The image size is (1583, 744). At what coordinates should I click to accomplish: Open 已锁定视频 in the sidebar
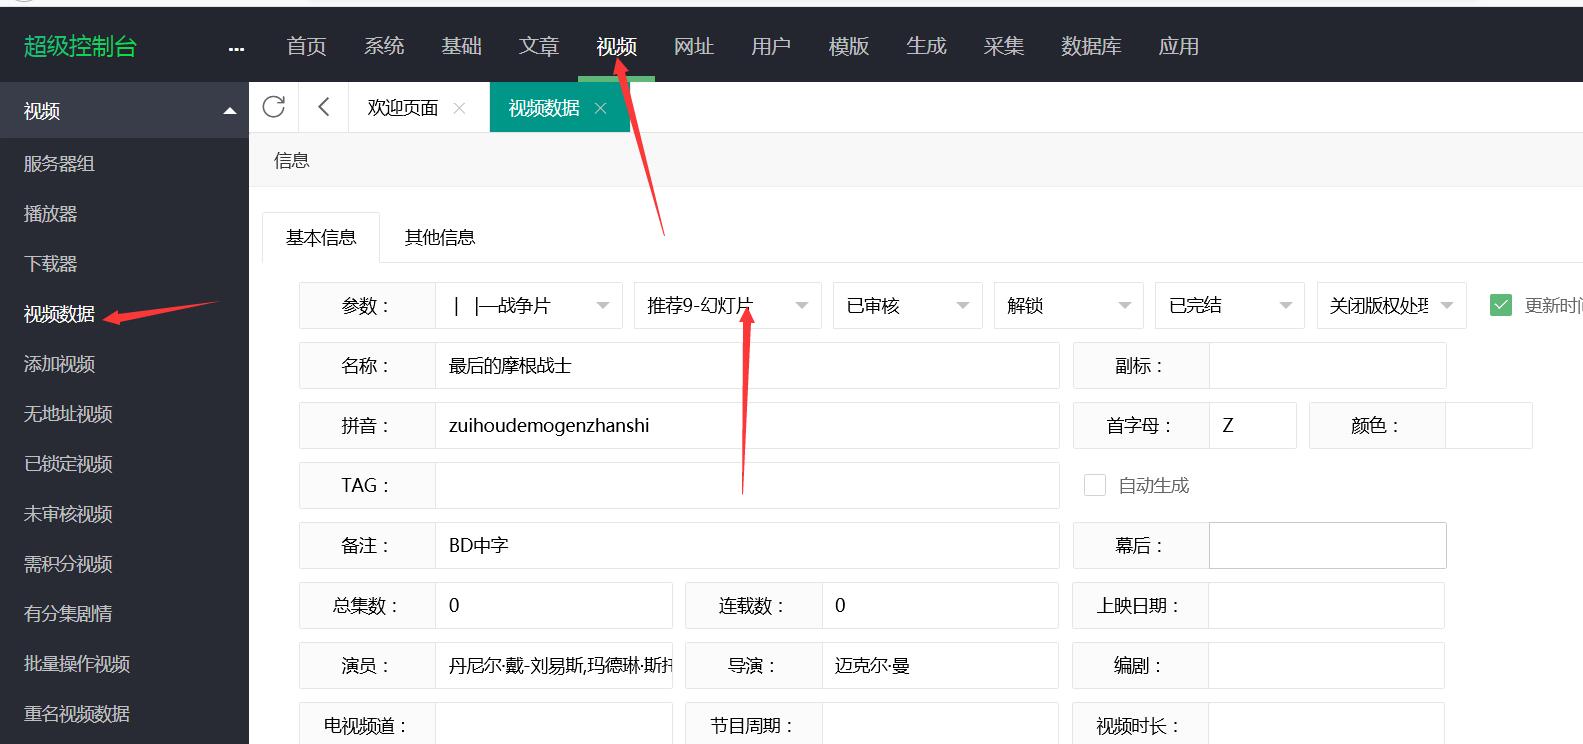click(68, 464)
